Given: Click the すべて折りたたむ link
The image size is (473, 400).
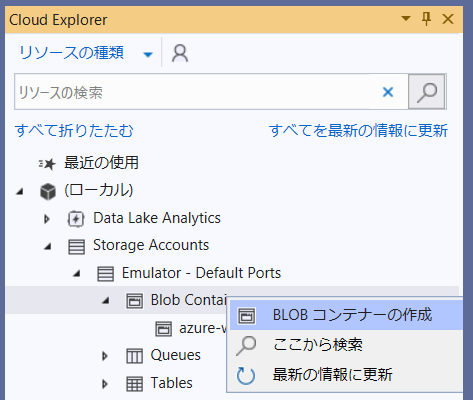Looking at the screenshot, I should pos(74,130).
